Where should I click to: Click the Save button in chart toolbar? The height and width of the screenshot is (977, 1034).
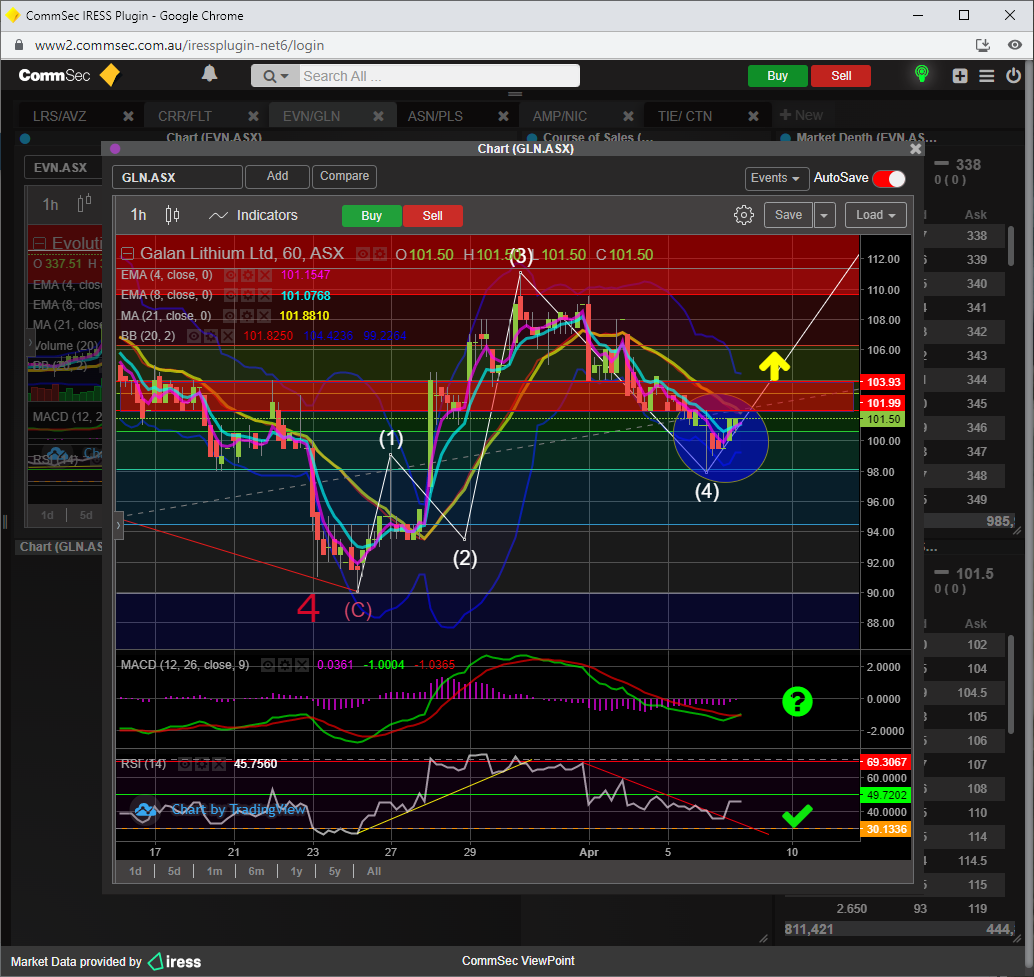tap(788, 215)
